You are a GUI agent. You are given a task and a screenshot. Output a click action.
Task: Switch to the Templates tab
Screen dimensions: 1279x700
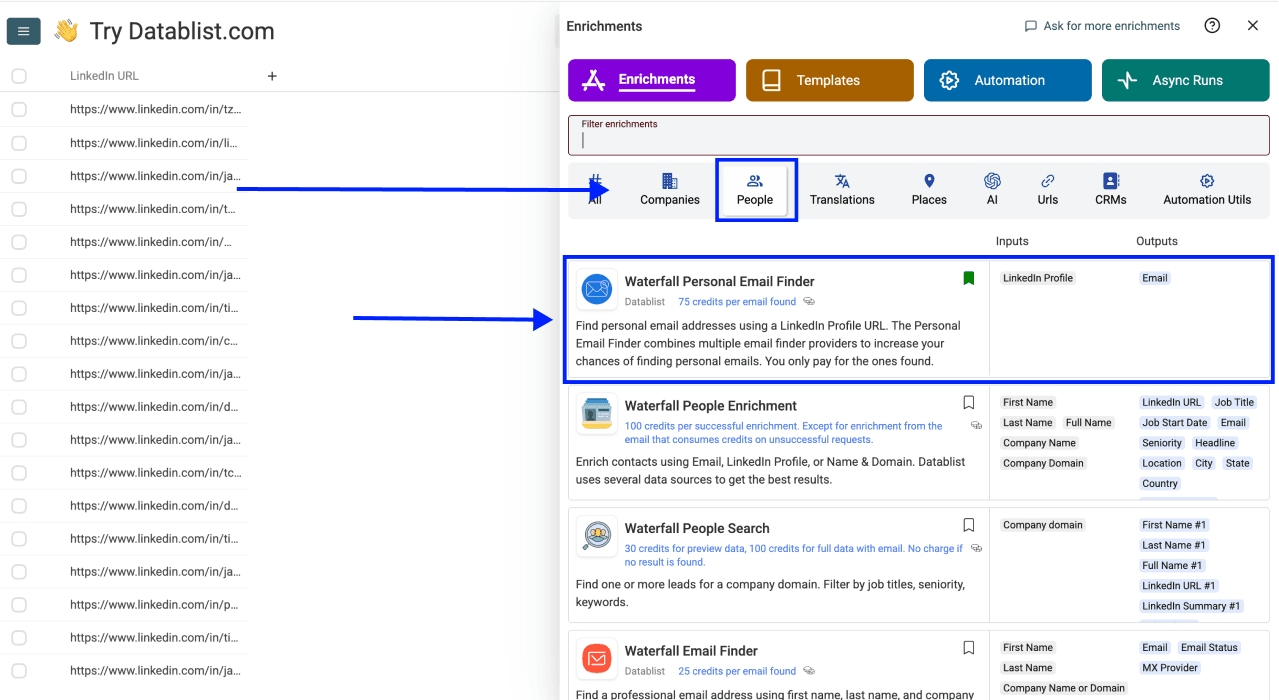pos(829,80)
